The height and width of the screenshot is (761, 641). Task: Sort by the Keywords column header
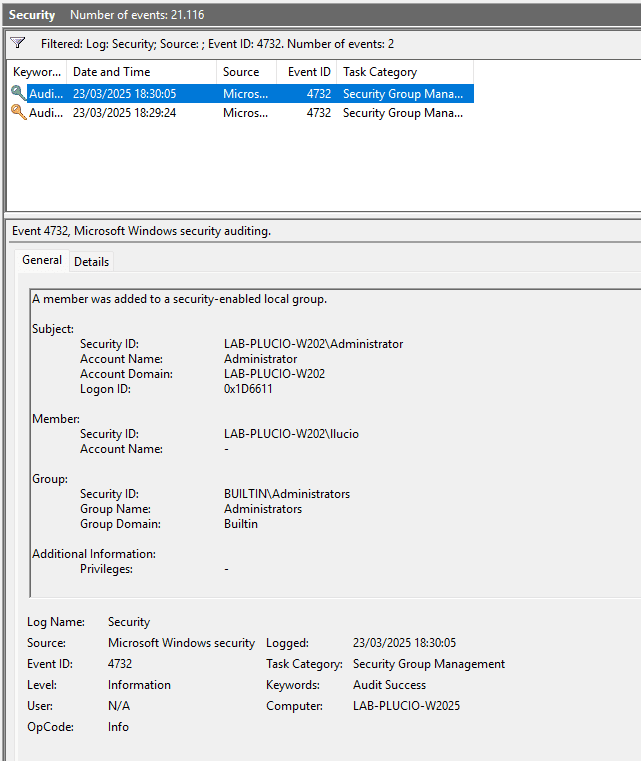[37, 72]
